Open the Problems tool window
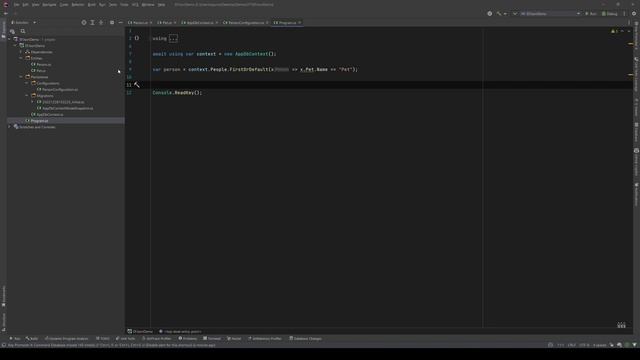The height and width of the screenshot is (360, 640). tap(187, 338)
